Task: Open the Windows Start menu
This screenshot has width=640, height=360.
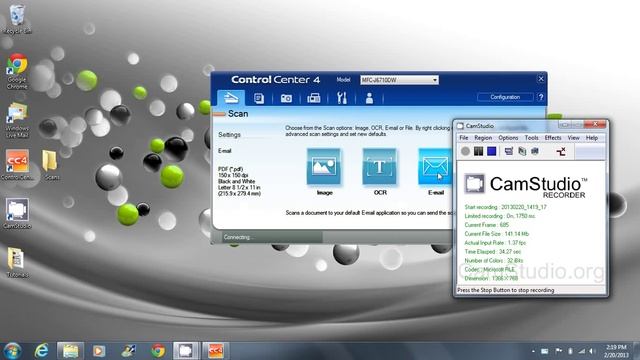Action: point(12,351)
